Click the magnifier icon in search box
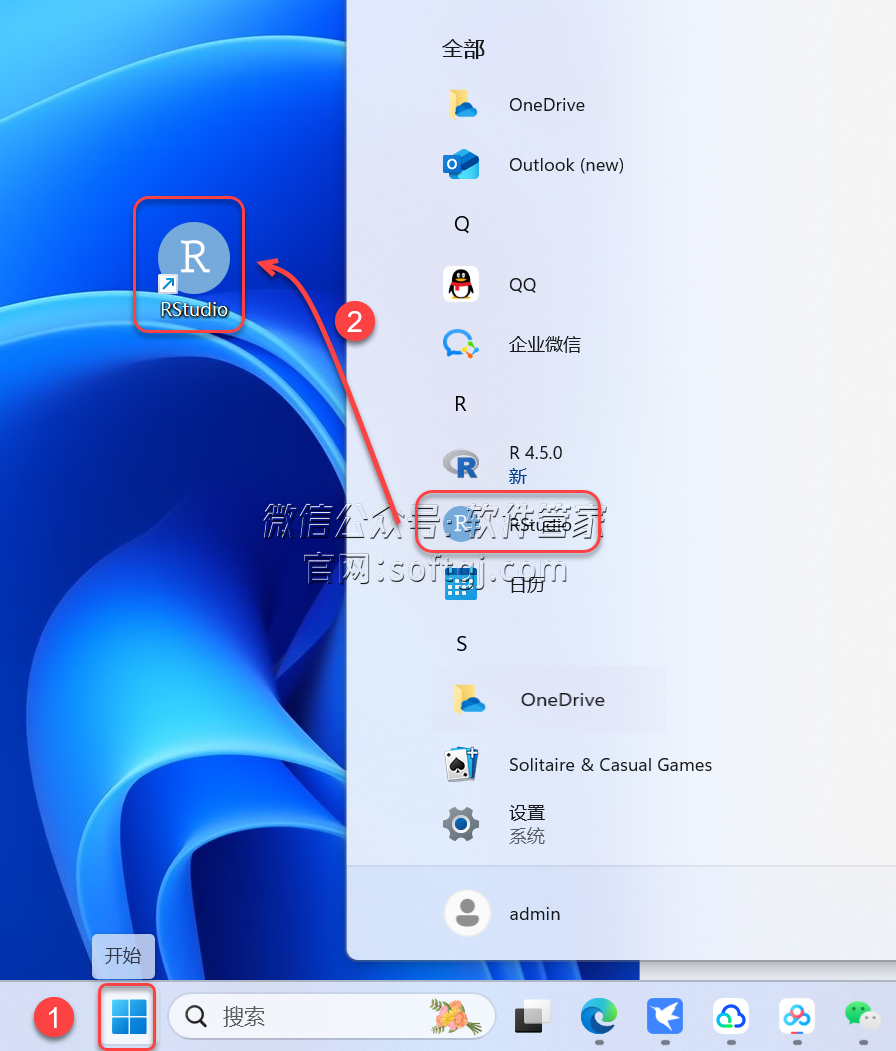This screenshot has width=896, height=1051. (x=196, y=1016)
